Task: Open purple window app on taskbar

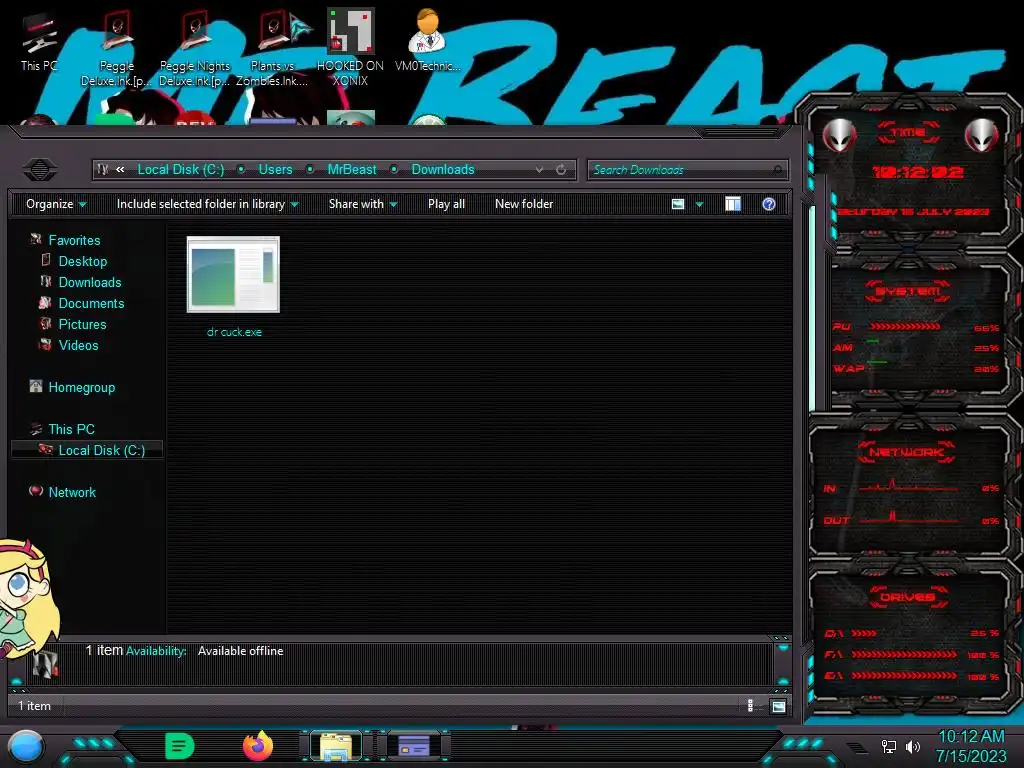Action: coord(413,746)
